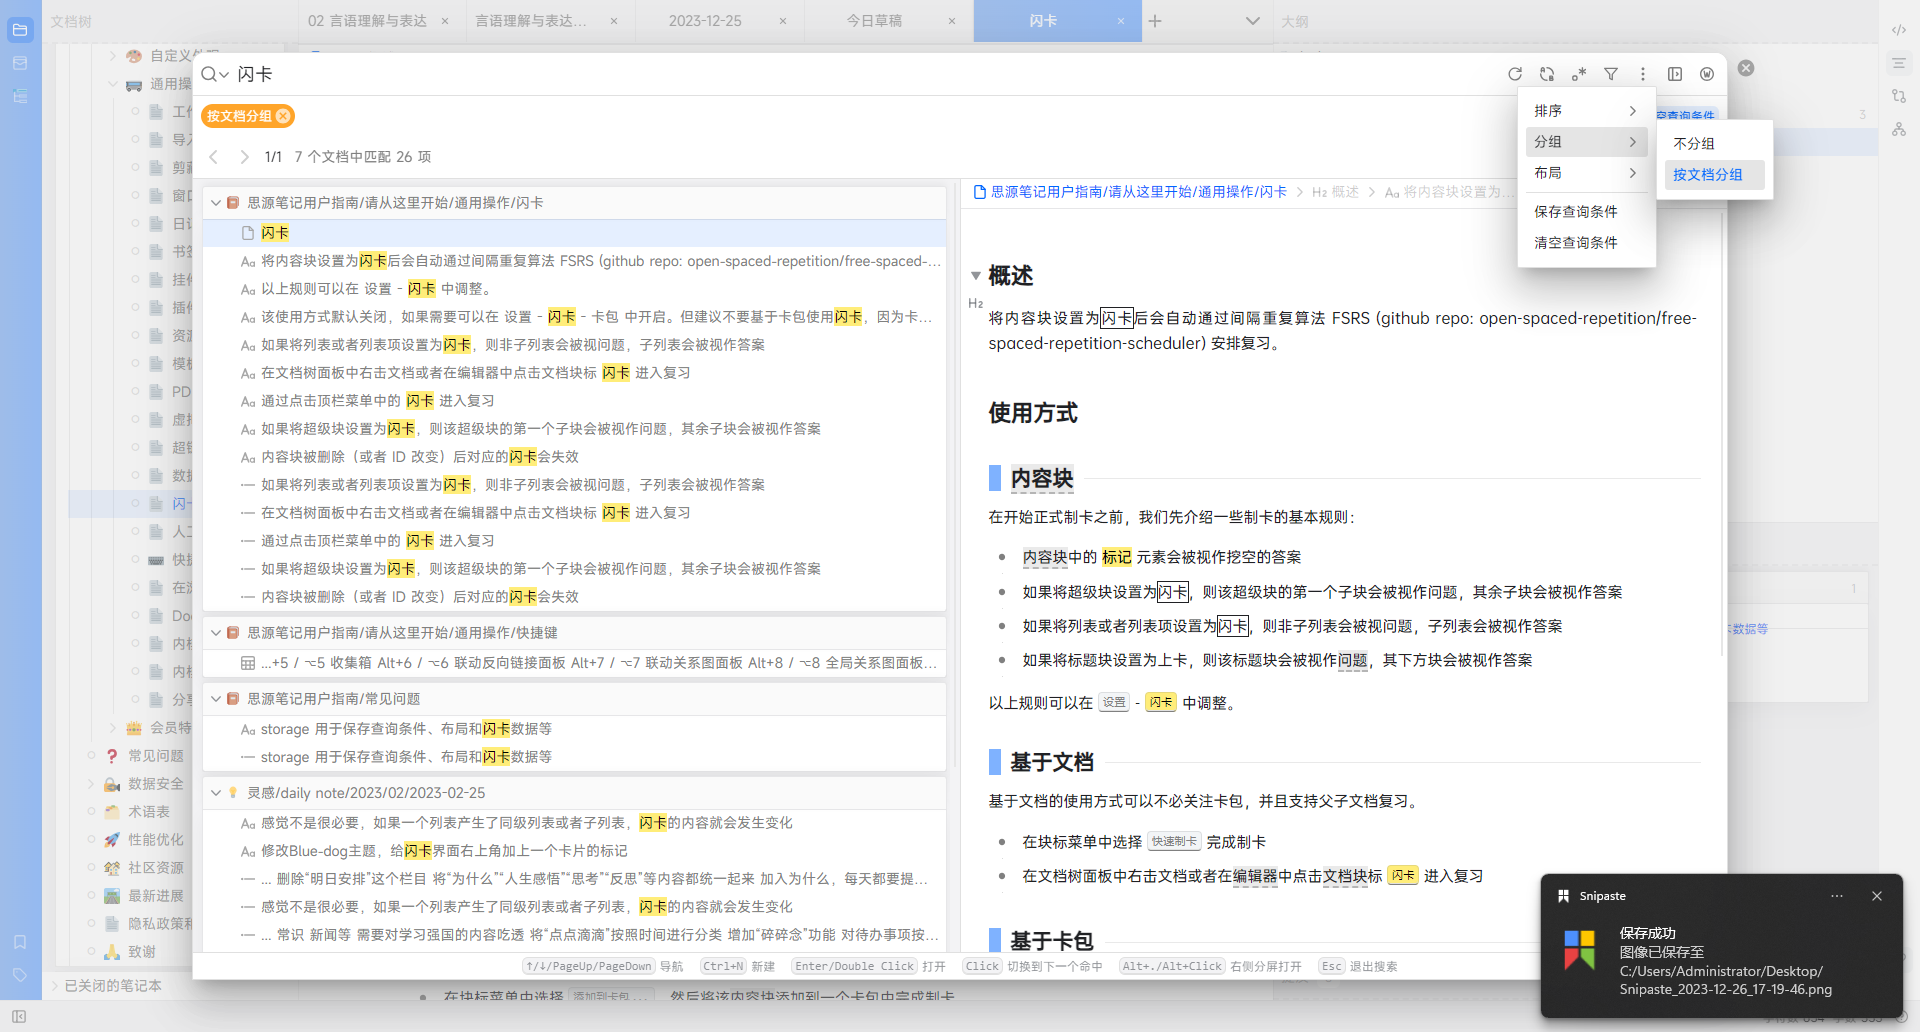This screenshot has height=1032, width=1920.
Task: Remove the 按文档分组 filter chip
Action: (x=284, y=116)
